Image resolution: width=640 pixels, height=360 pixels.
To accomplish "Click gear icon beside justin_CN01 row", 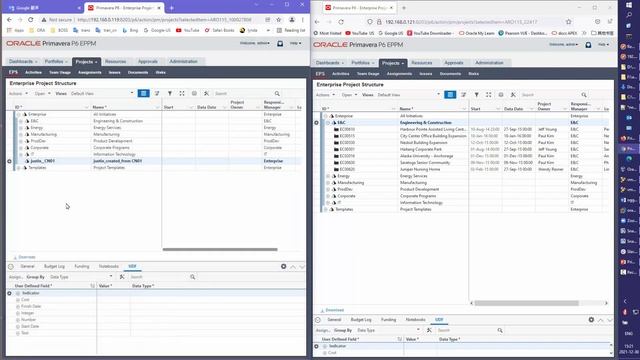I will pyautogui.click(x=9, y=161).
